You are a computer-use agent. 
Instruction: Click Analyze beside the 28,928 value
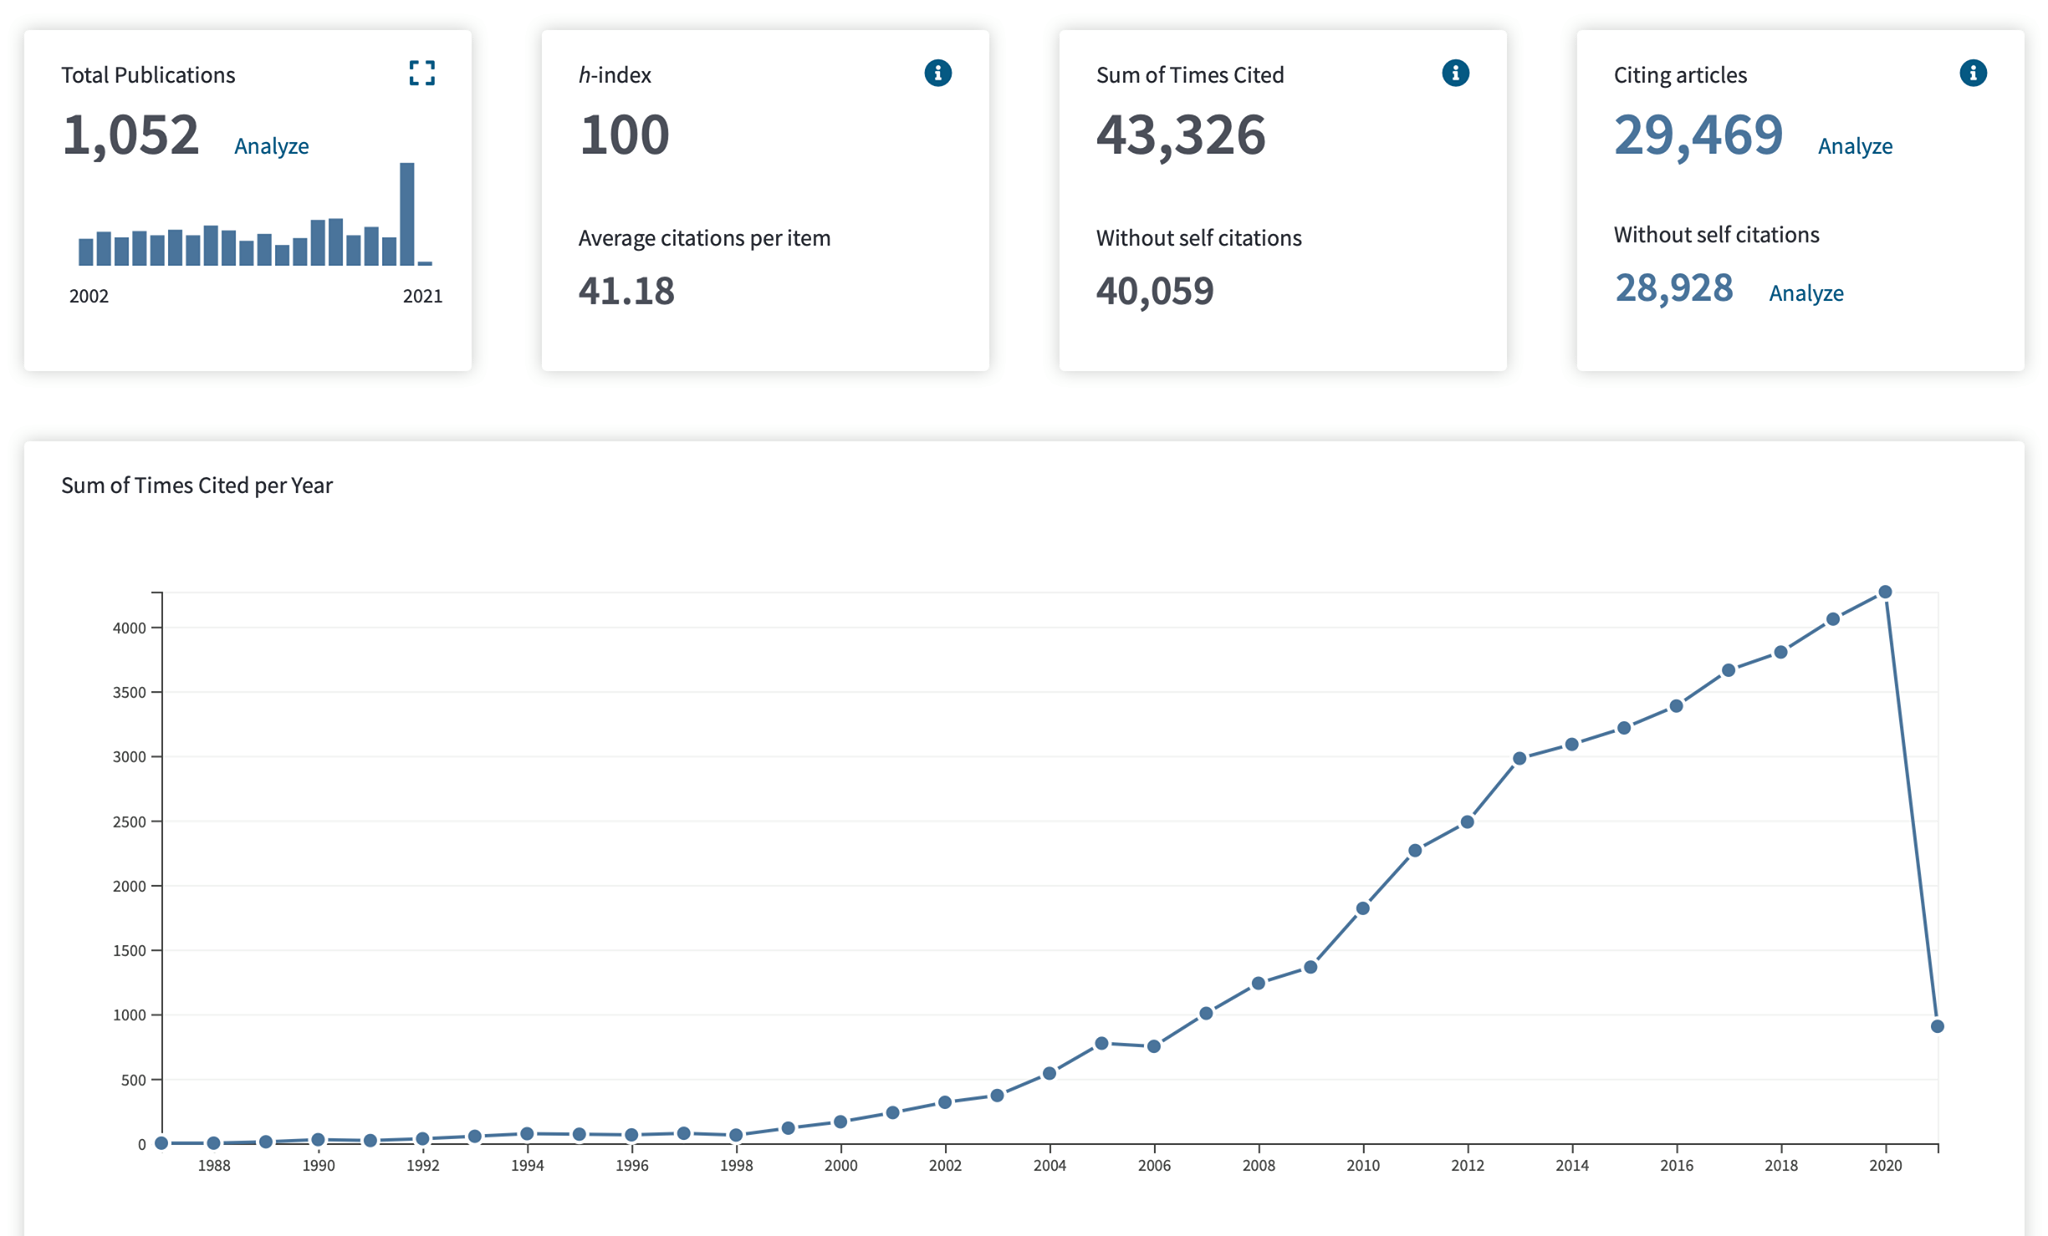tap(1806, 293)
